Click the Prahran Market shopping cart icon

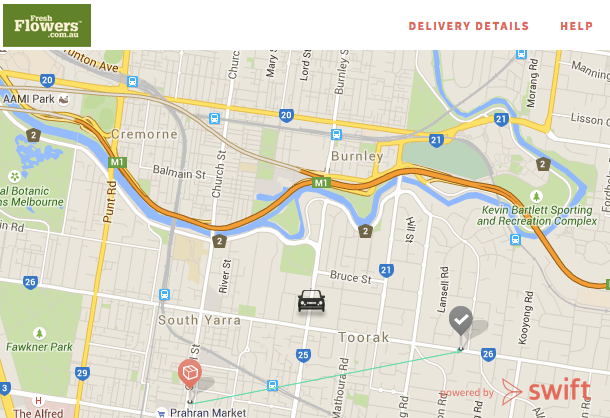tap(161, 413)
